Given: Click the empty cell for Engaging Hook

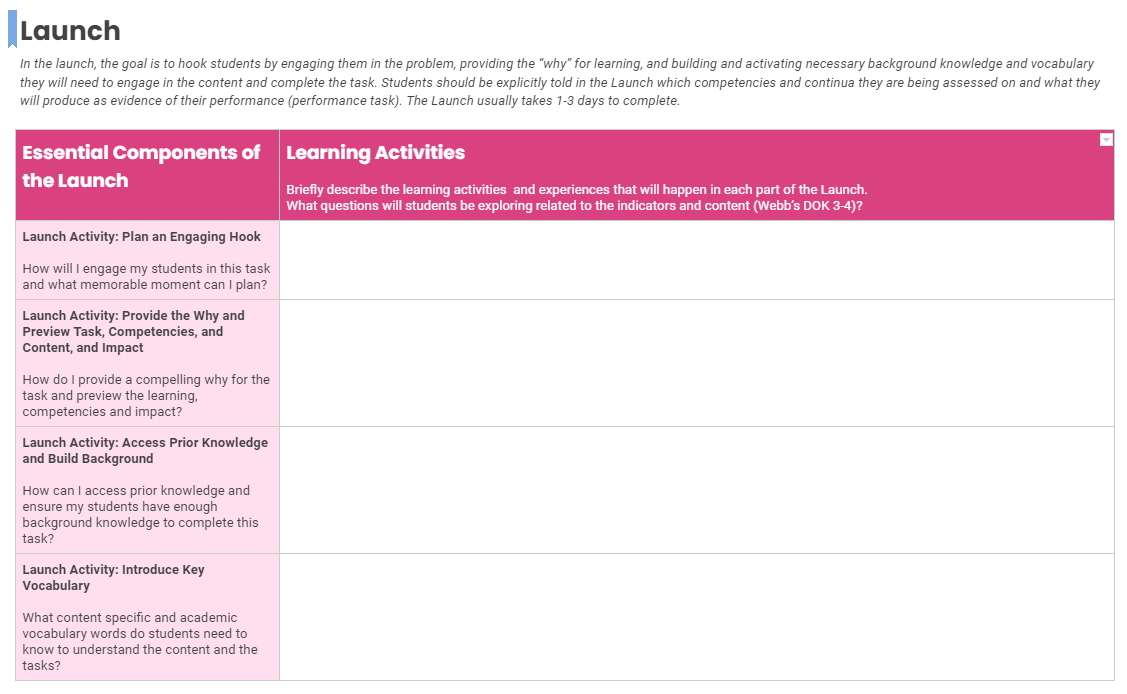Looking at the screenshot, I should pyautogui.click(x=696, y=260).
